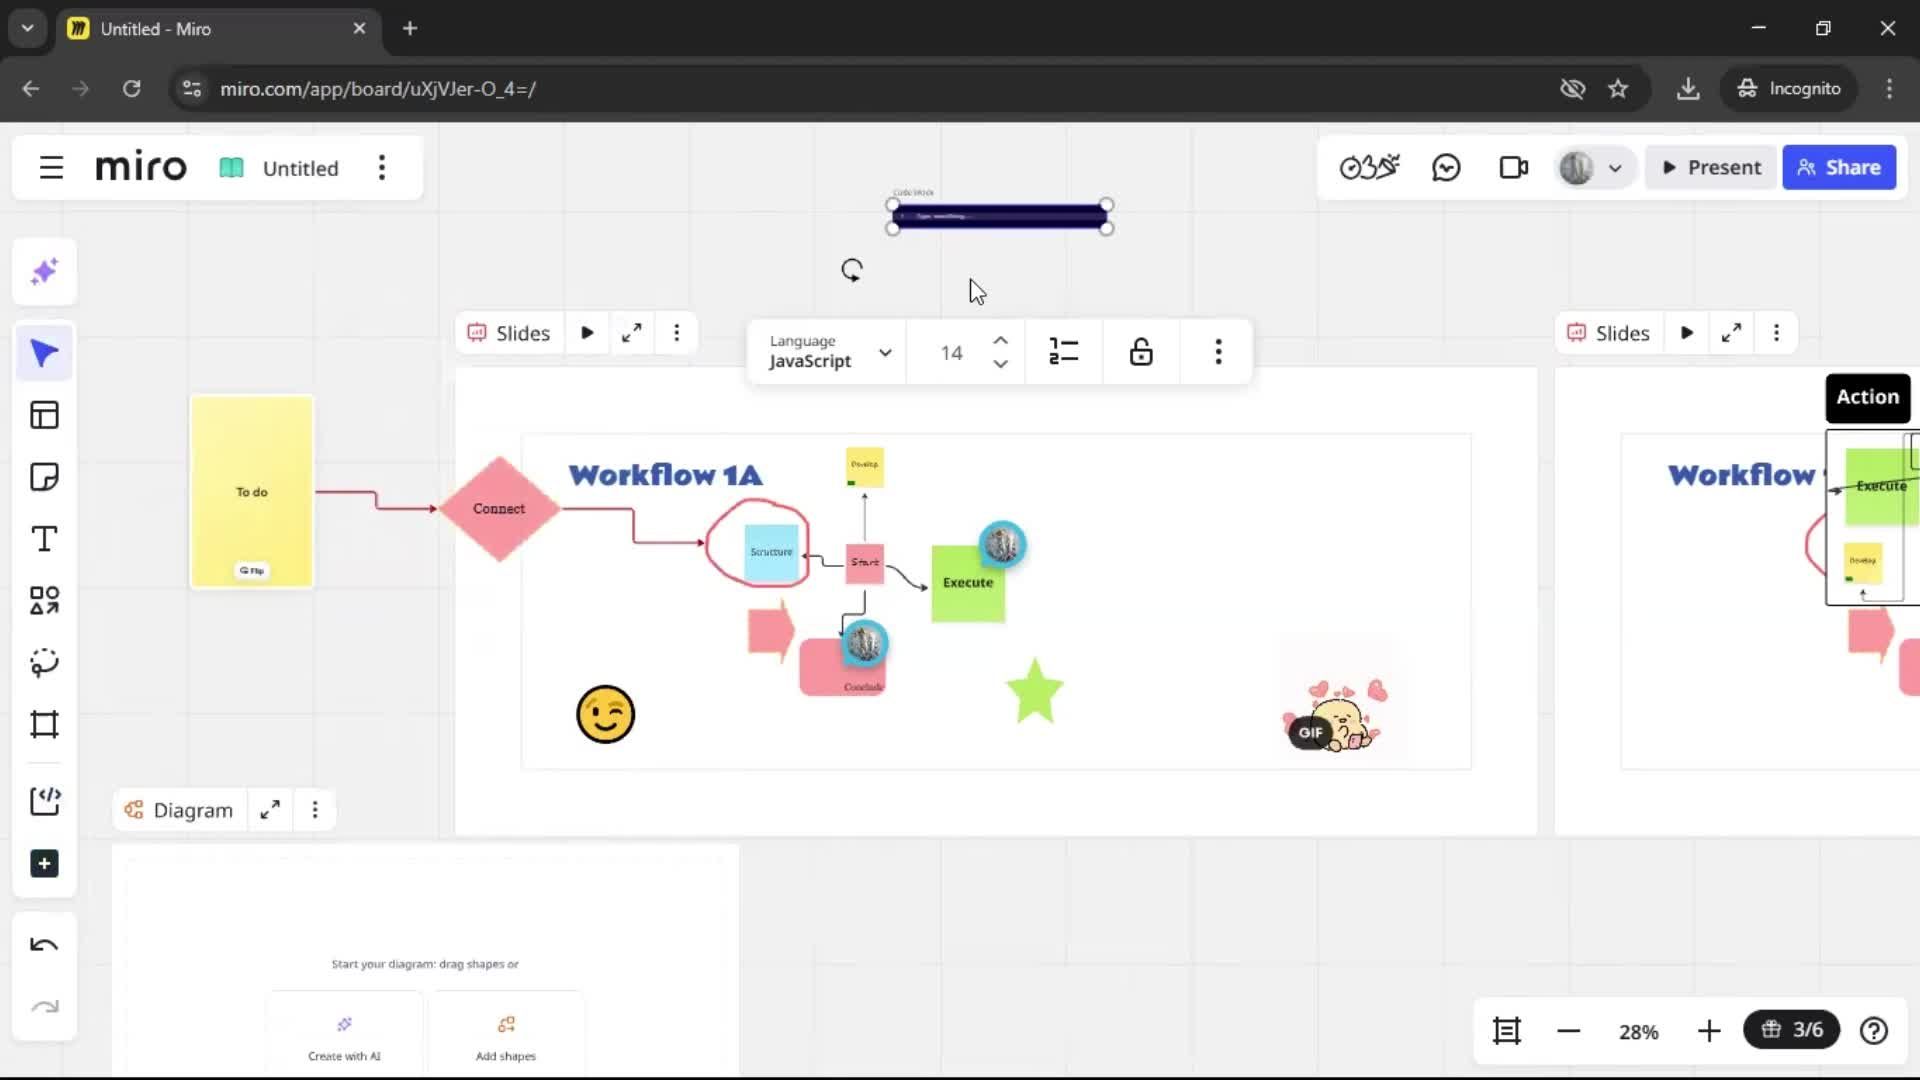Open the comments panel icon
The image size is (1920, 1080).
1446,168
